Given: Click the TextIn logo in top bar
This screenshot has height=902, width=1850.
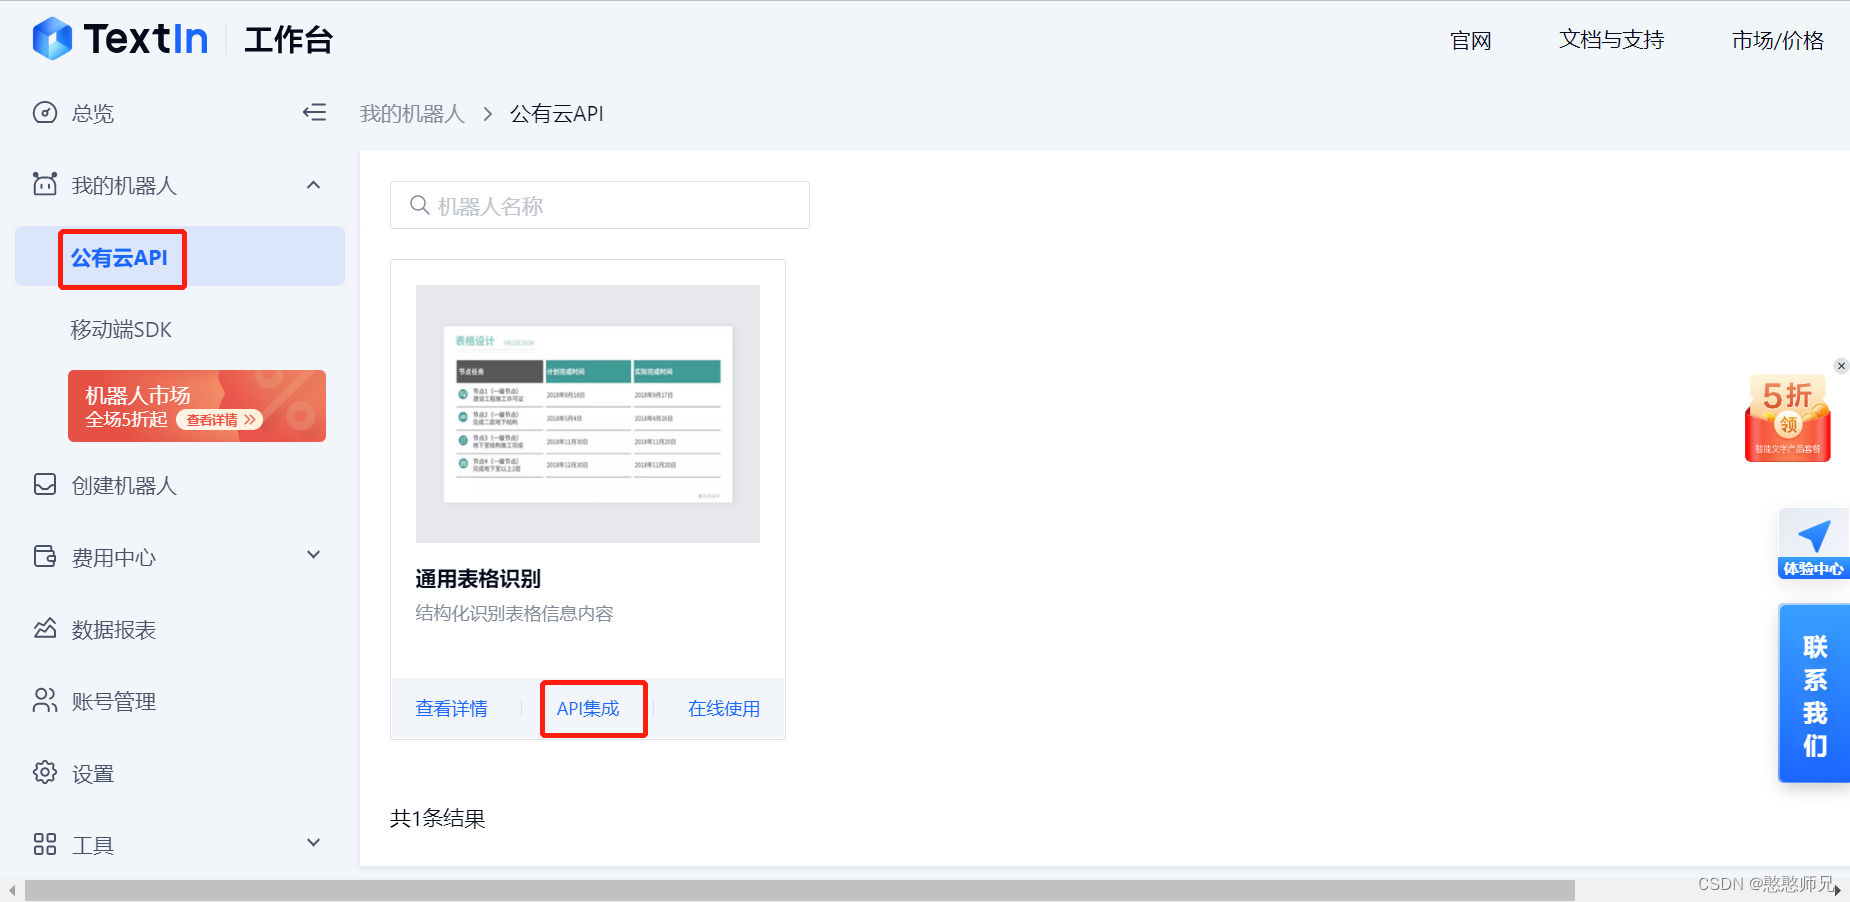Looking at the screenshot, I should tap(120, 38).
